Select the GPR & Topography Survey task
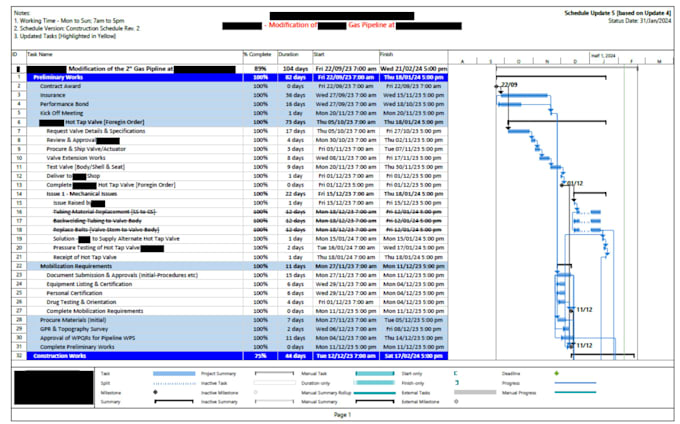680x424 pixels. pyautogui.click(x=74, y=329)
